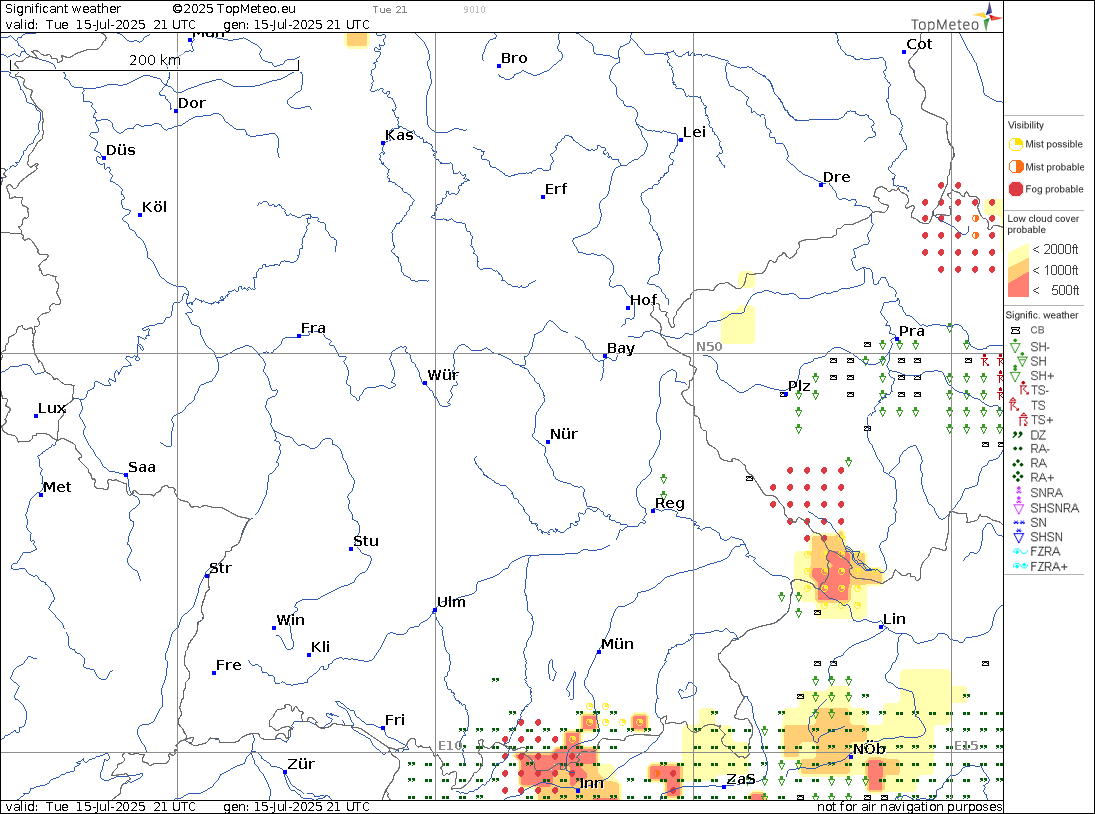This screenshot has width=1095, height=814.
Task: Click the yellow Mist possible legend icon
Action: pyautogui.click(x=1015, y=145)
